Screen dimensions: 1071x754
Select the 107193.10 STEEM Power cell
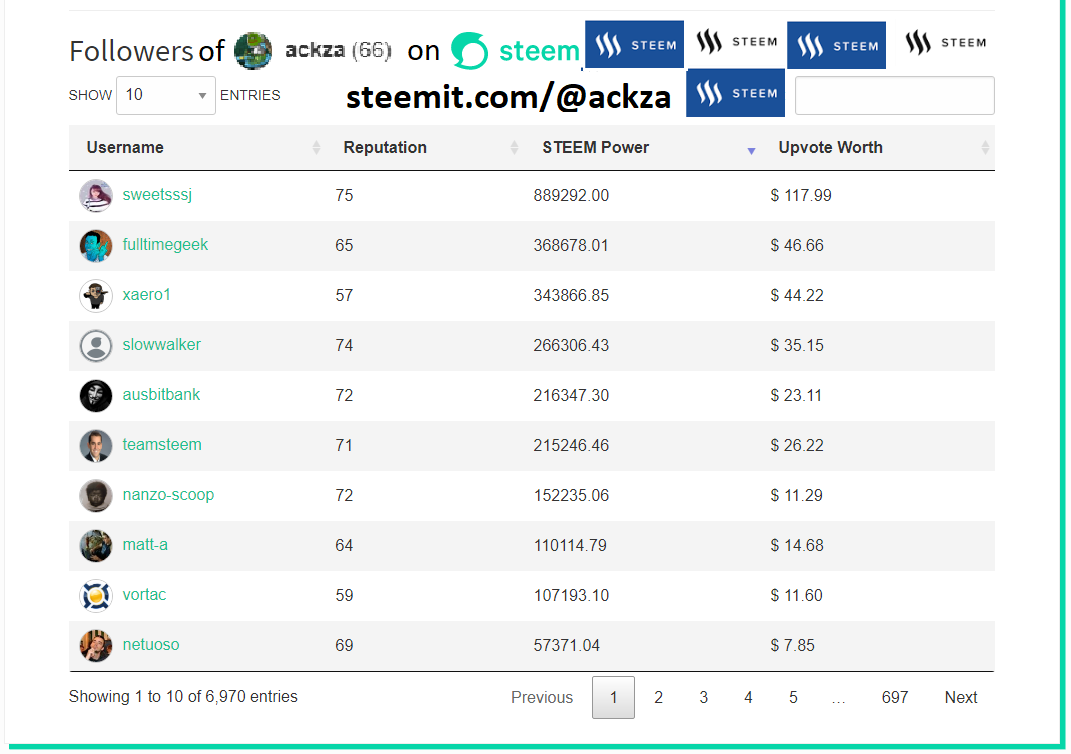[x=571, y=596]
